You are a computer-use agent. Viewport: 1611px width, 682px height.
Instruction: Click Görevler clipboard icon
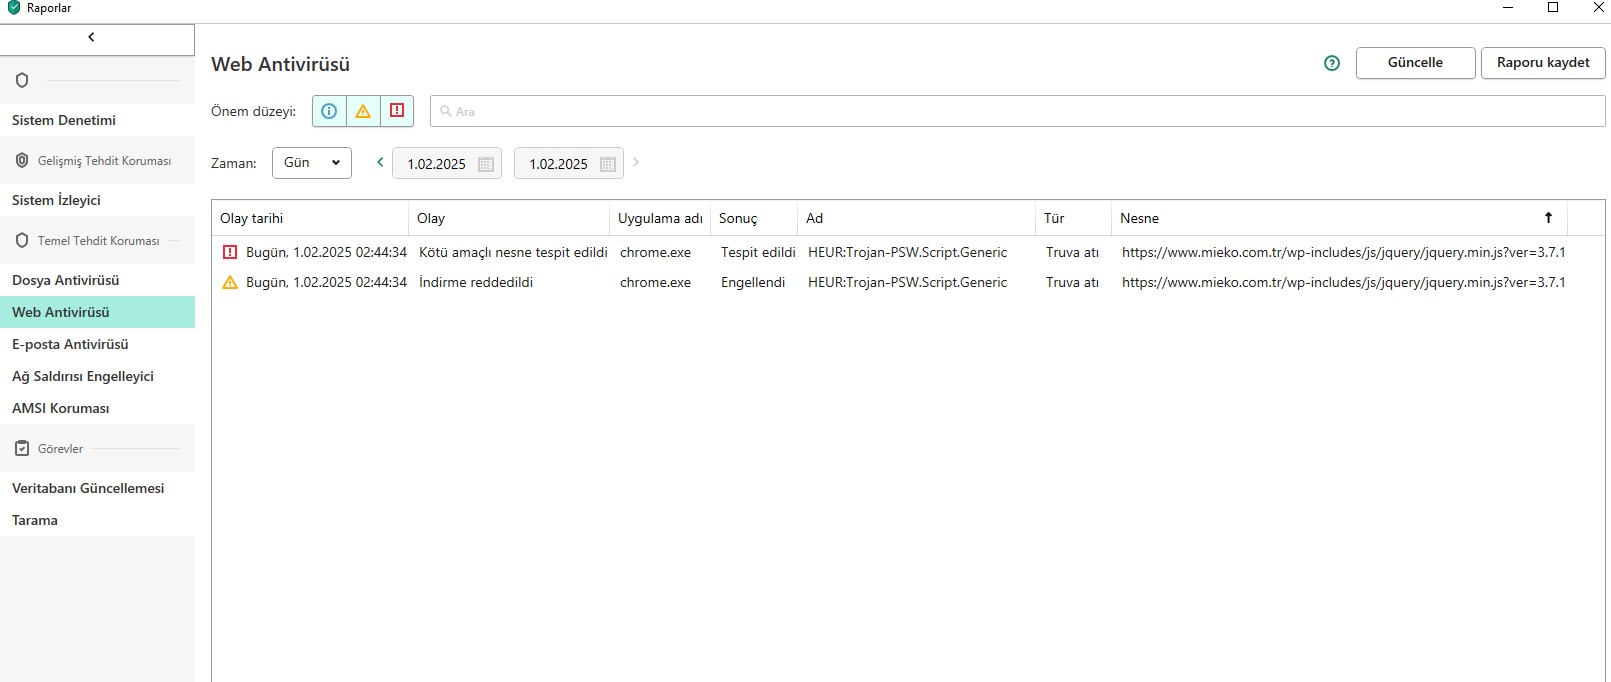coord(22,448)
